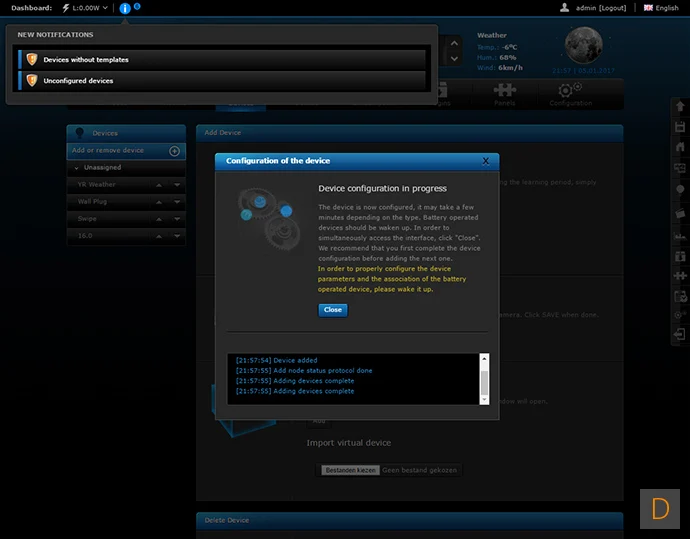This screenshot has width=690, height=539.
Task: Open the Panels tab with puzzle icon
Action: [504, 94]
